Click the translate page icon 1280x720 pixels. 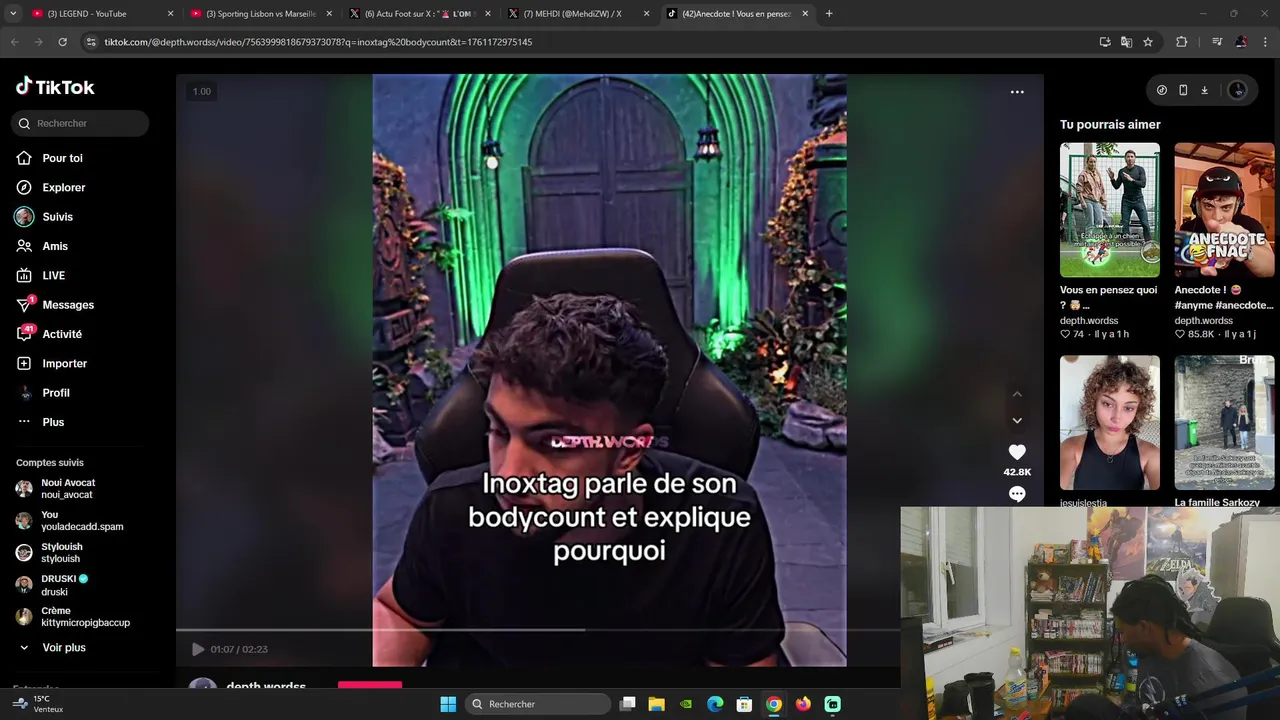[1126, 42]
